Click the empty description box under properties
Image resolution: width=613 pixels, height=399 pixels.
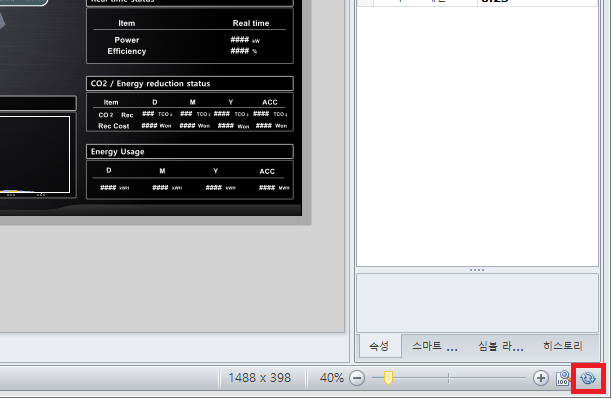coord(477,303)
